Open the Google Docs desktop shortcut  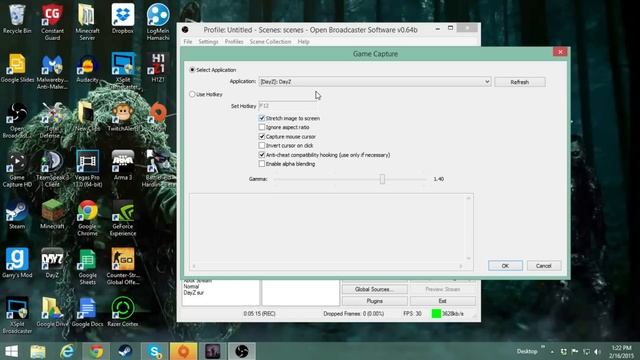(x=87, y=312)
